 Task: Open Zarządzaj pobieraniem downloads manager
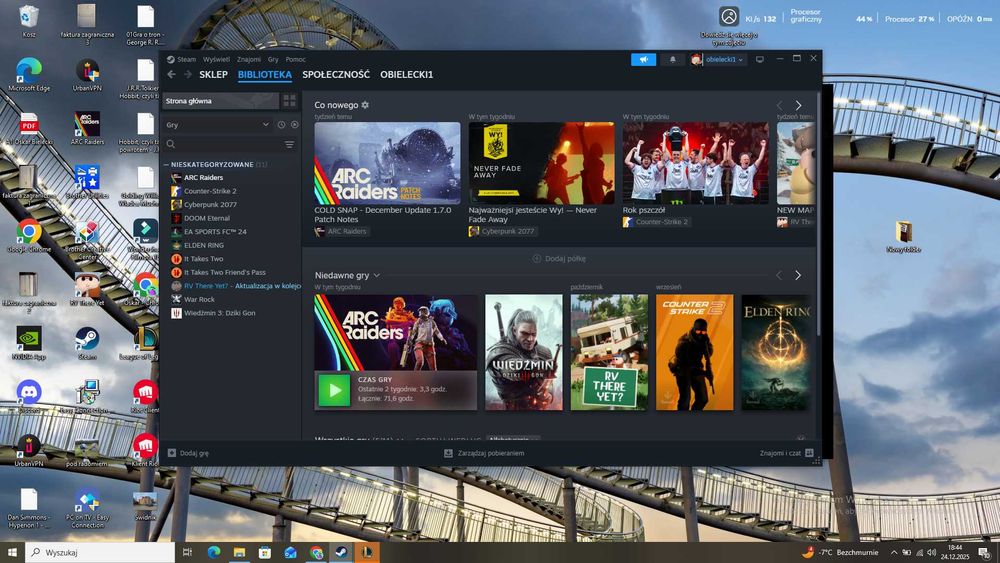tap(484, 453)
